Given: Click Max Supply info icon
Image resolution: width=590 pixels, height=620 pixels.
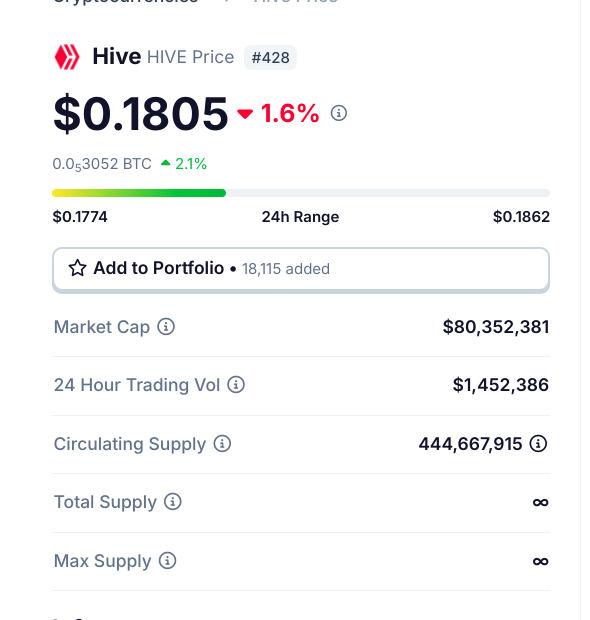Looking at the screenshot, I should [x=168, y=561].
